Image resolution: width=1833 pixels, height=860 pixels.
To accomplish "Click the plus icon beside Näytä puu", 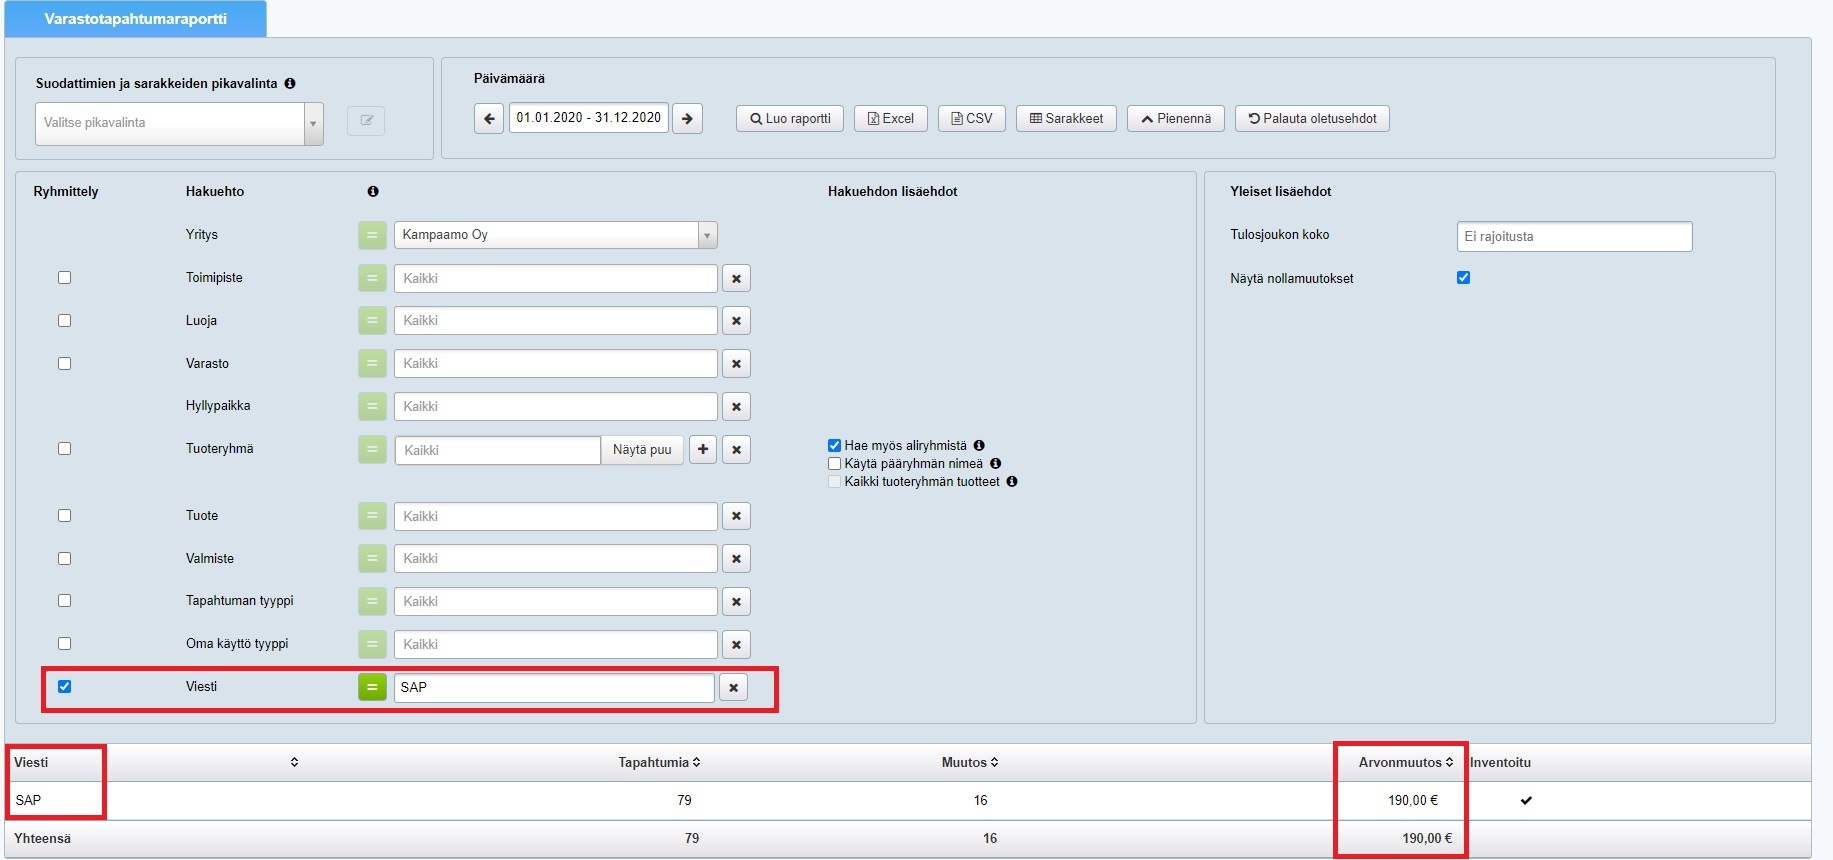I will (x=703, y=450).
